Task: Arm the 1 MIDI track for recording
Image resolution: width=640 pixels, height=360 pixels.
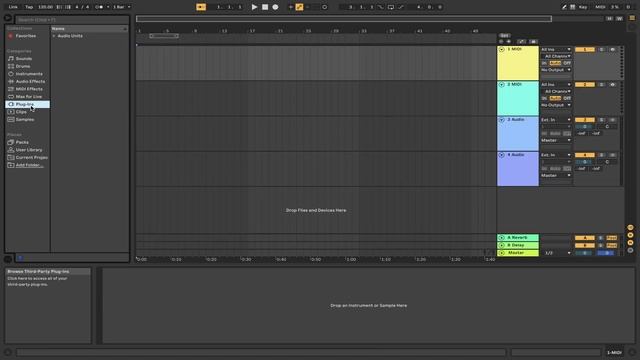Action: click(612, 49)
